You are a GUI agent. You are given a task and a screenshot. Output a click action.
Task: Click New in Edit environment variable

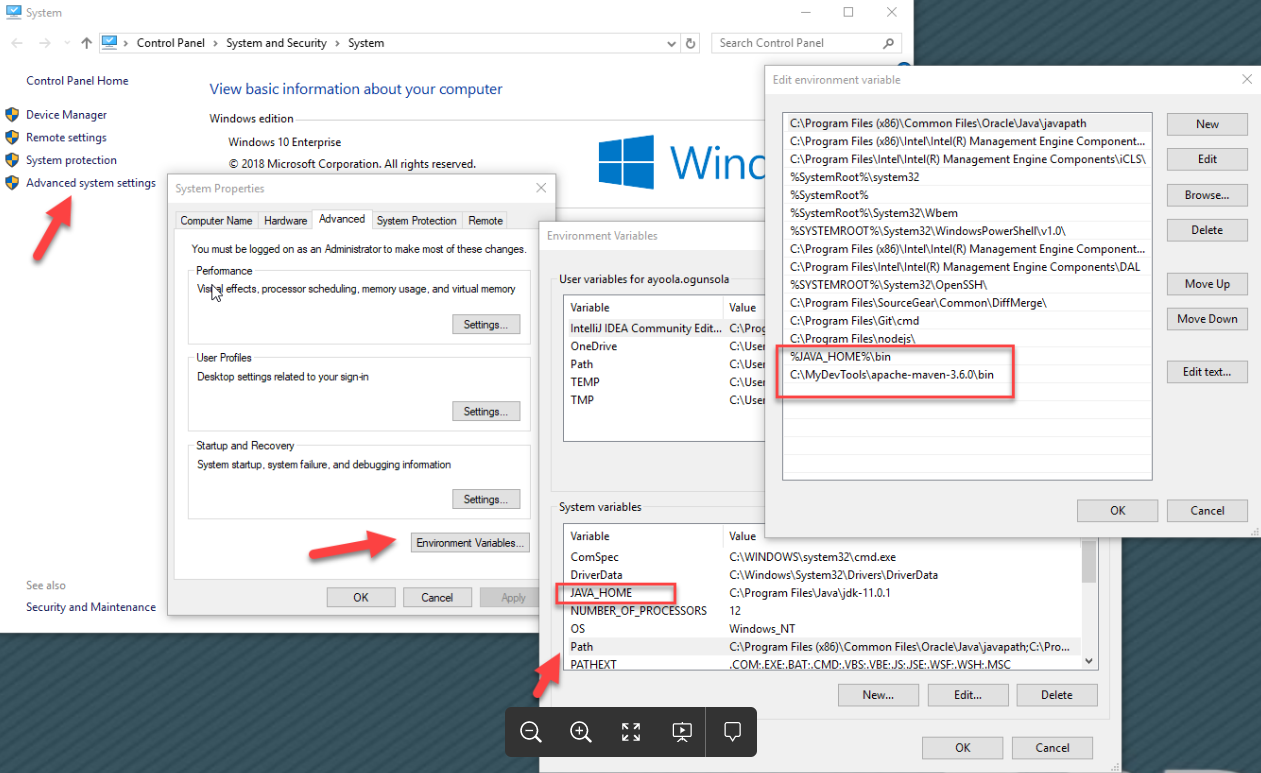1207,124
